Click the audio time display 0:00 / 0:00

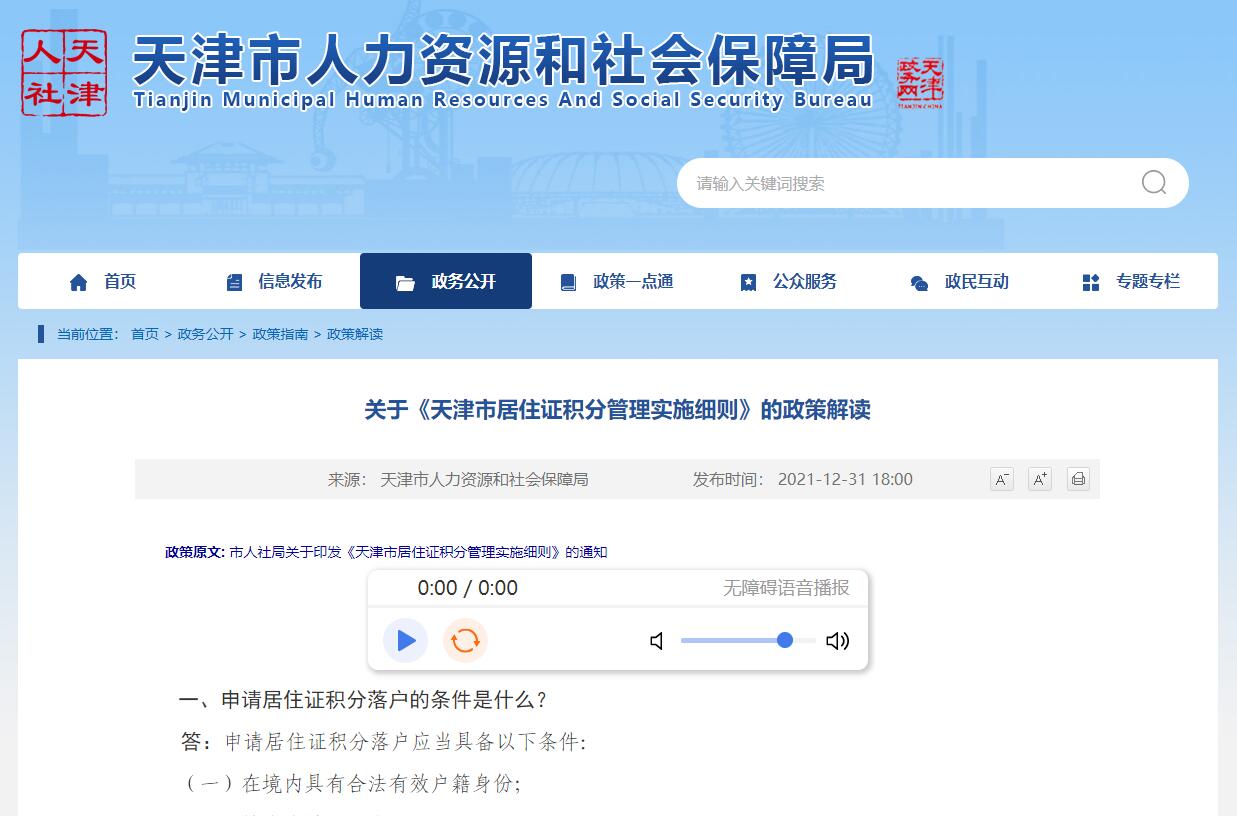click(x=468, y=588)
